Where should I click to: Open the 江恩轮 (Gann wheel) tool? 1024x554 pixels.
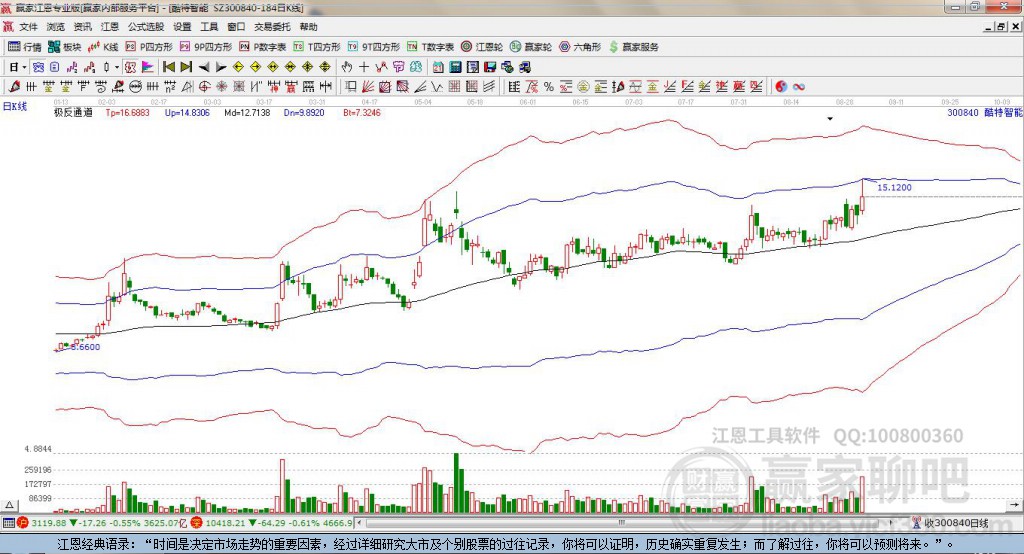[483, 47]
